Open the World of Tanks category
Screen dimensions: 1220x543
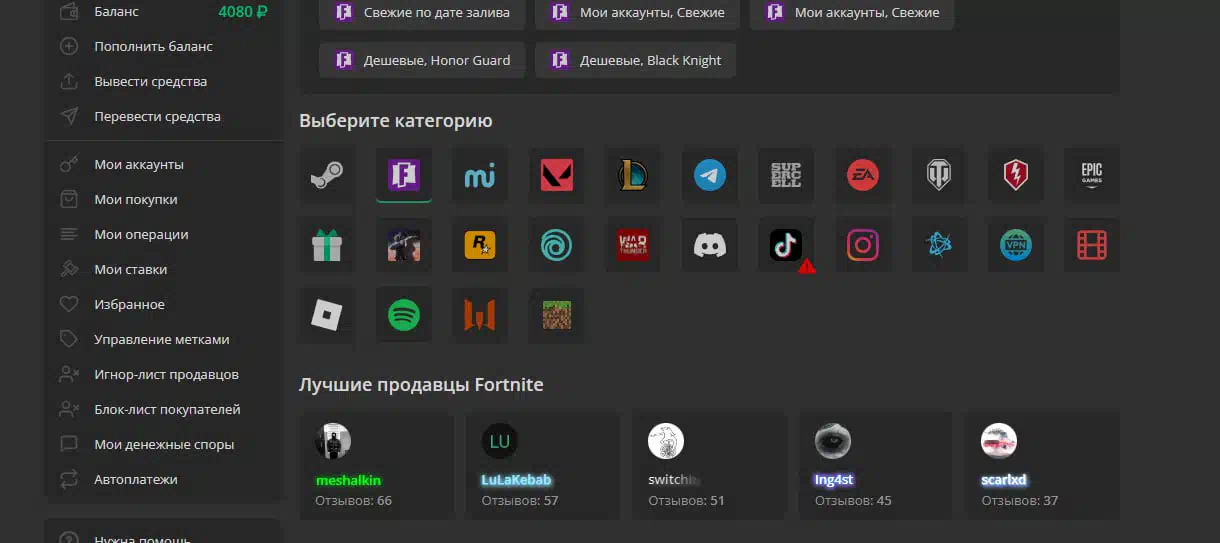(939, 175)
